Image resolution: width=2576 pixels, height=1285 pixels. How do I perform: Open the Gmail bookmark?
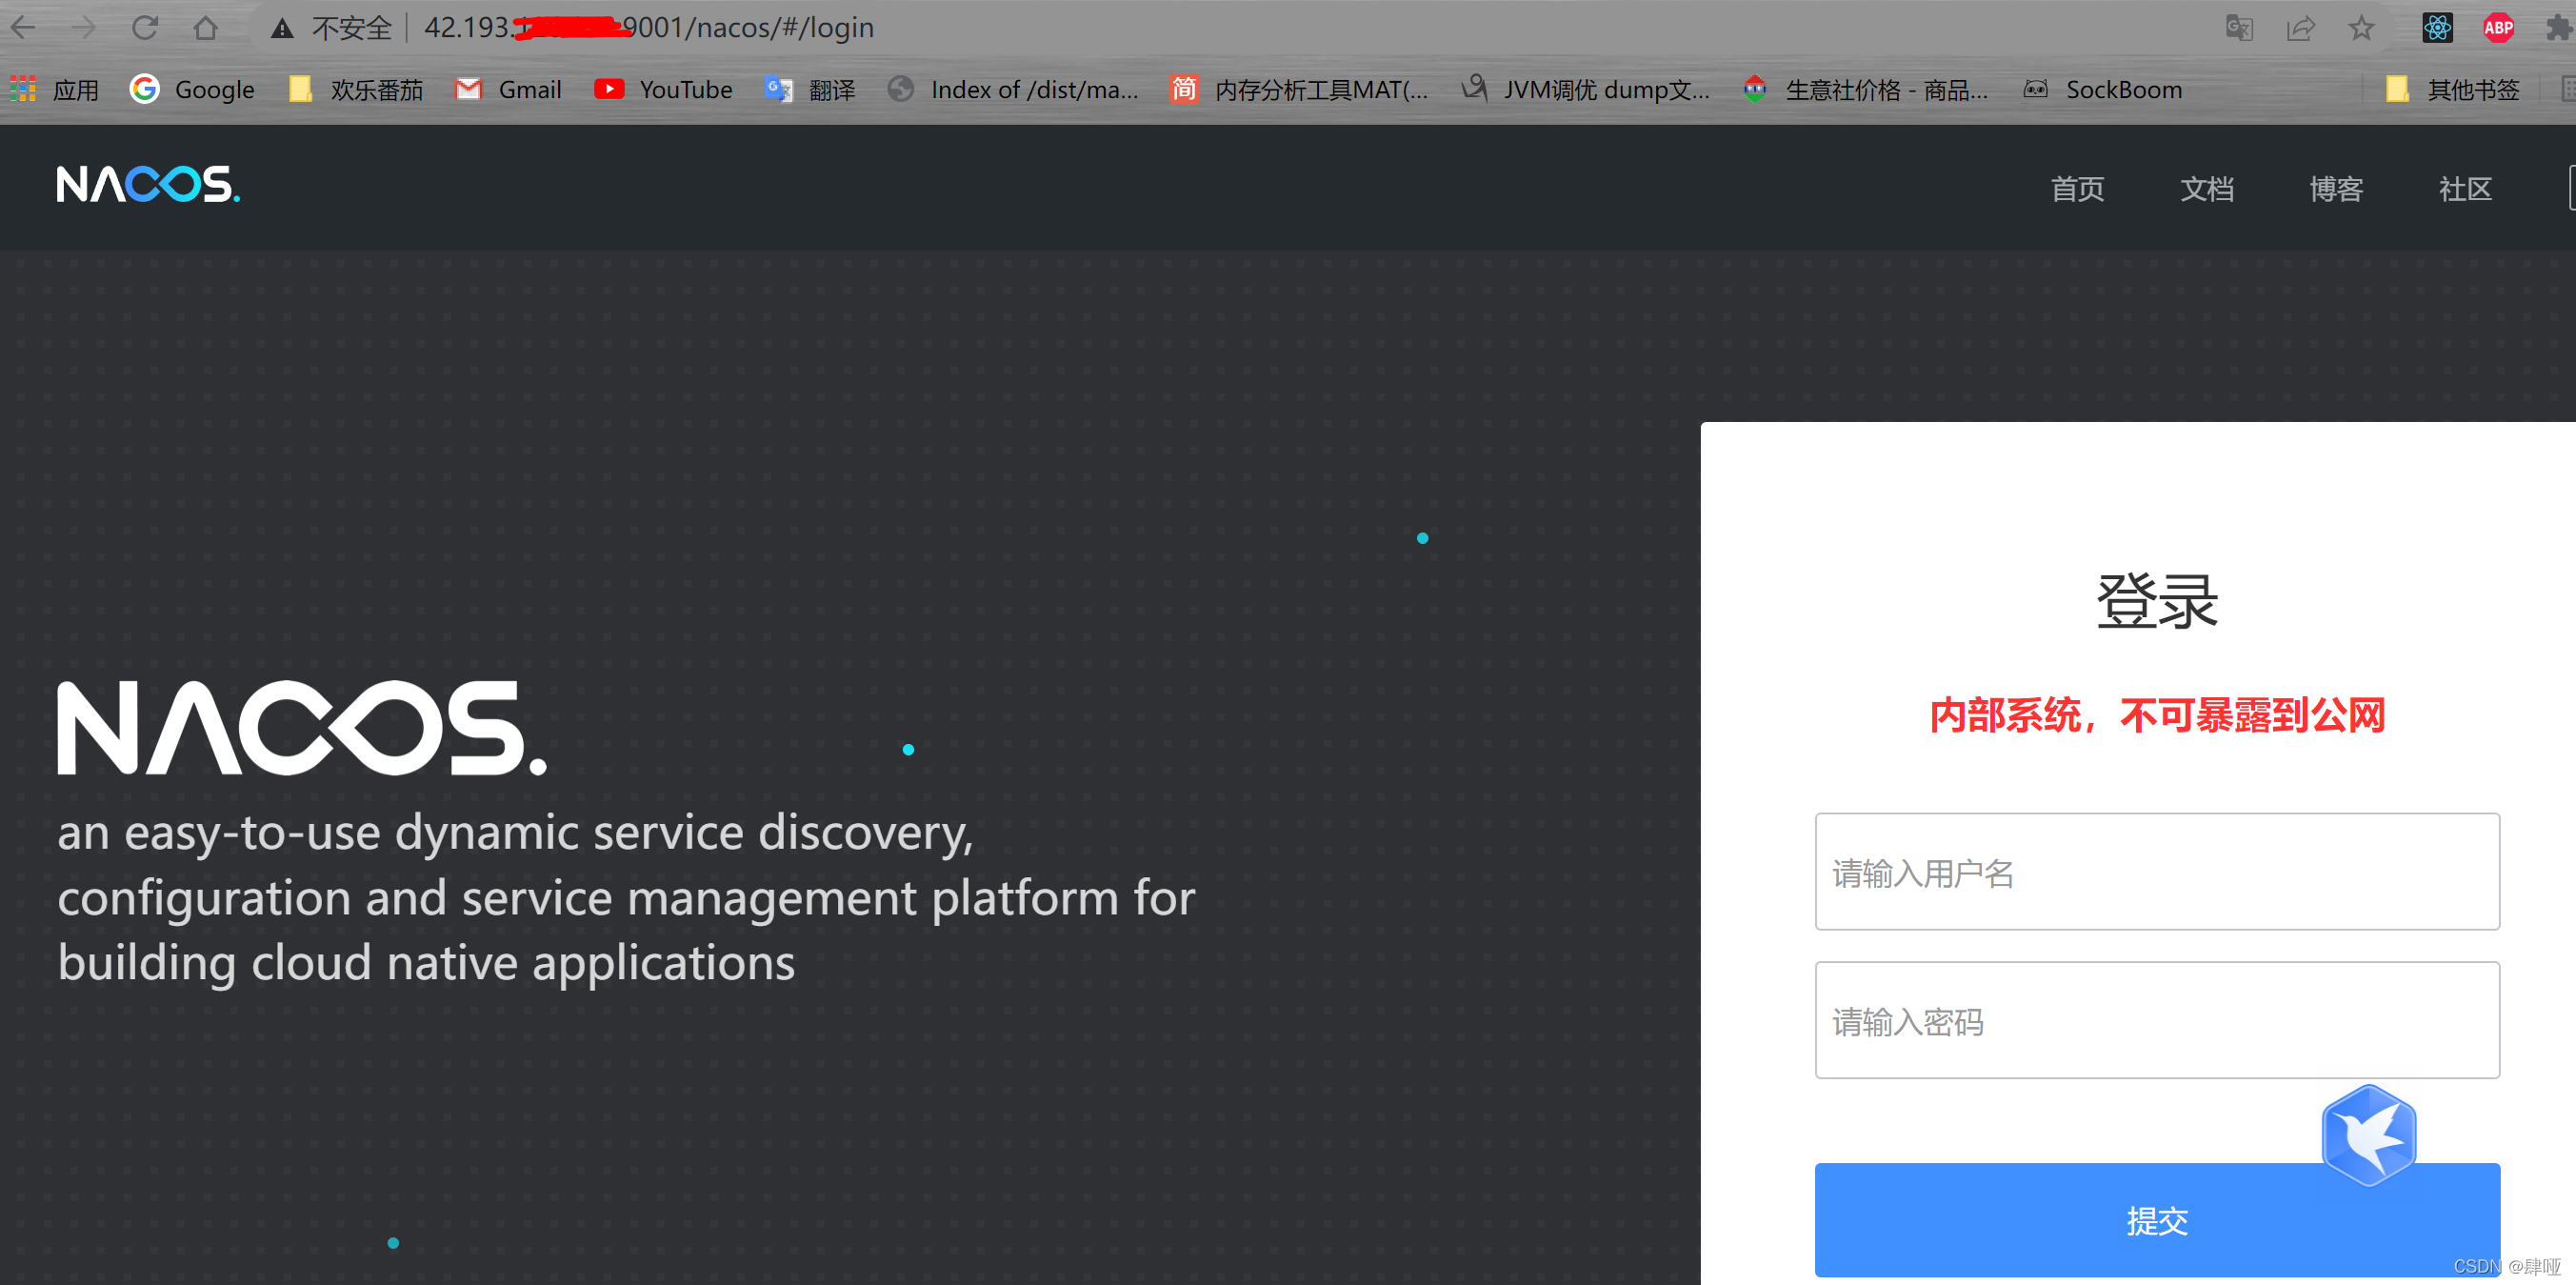[x=508, y=90]
